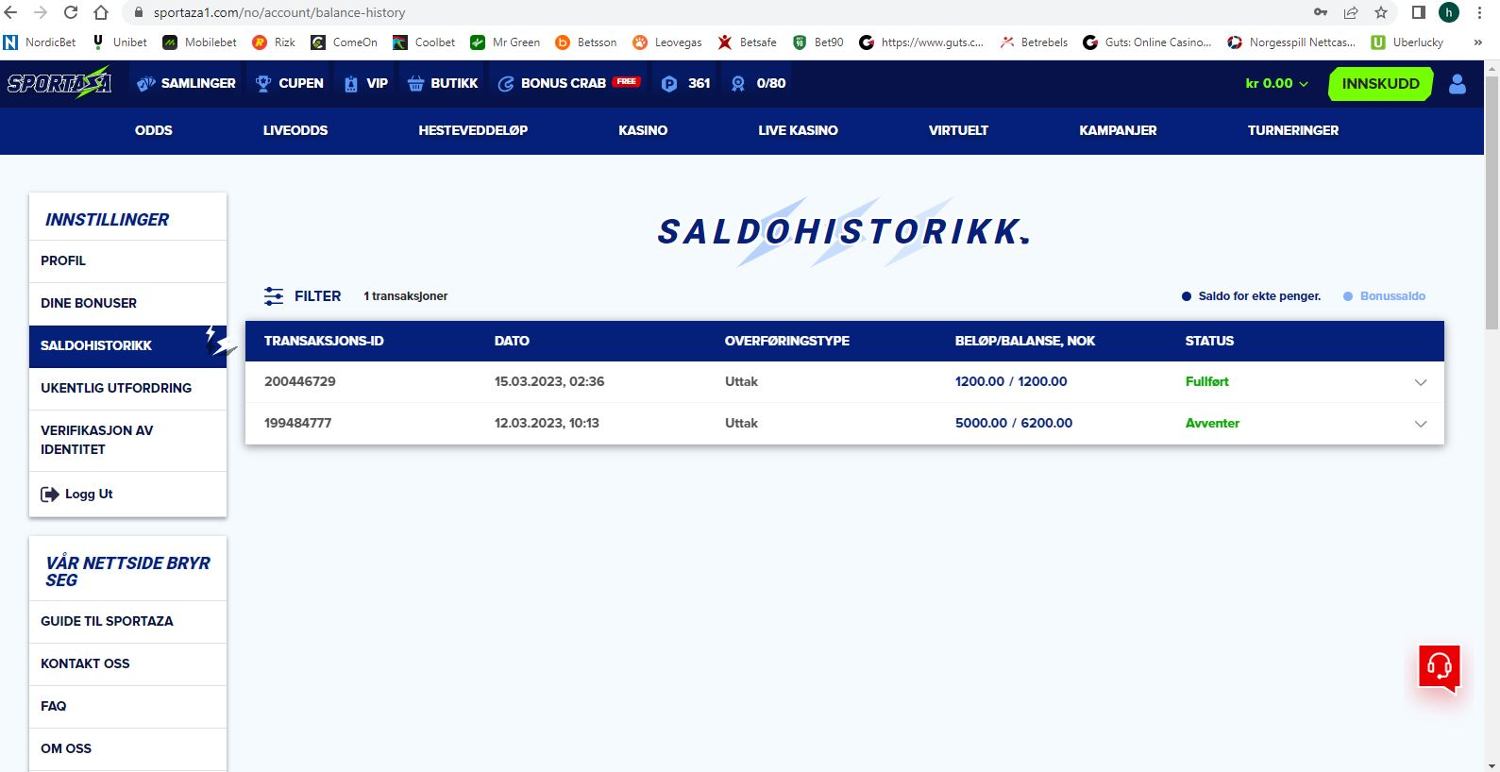Open the live chat support headset icon
Image resolution: width=1500 pixels, height=772 pixels.
[x=1439, y=666]
